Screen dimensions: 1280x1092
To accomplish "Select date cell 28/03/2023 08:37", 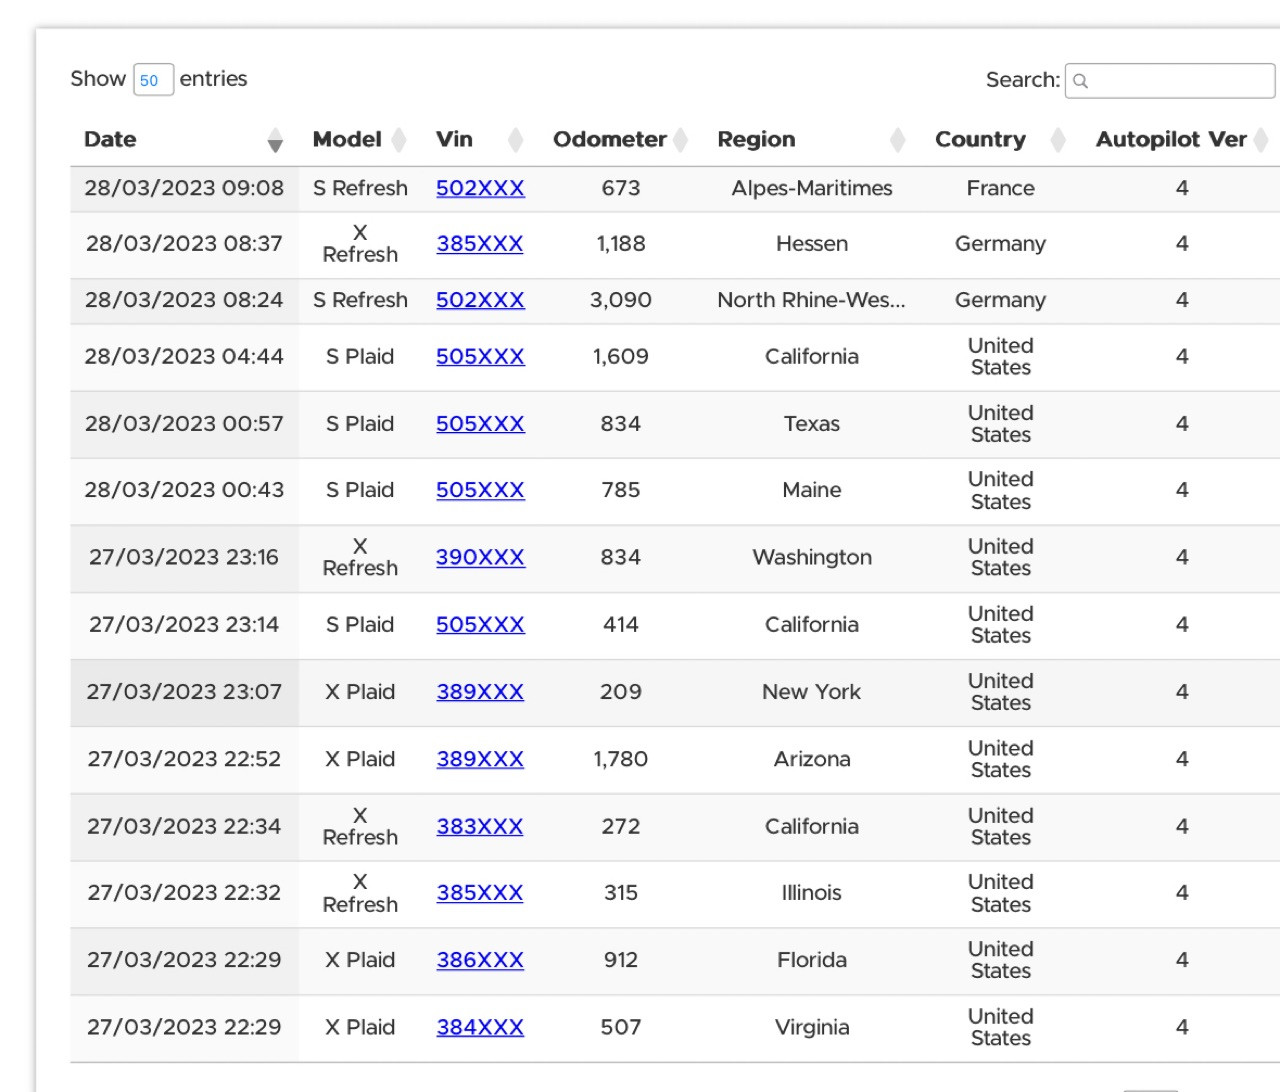I will click(184, 244).
